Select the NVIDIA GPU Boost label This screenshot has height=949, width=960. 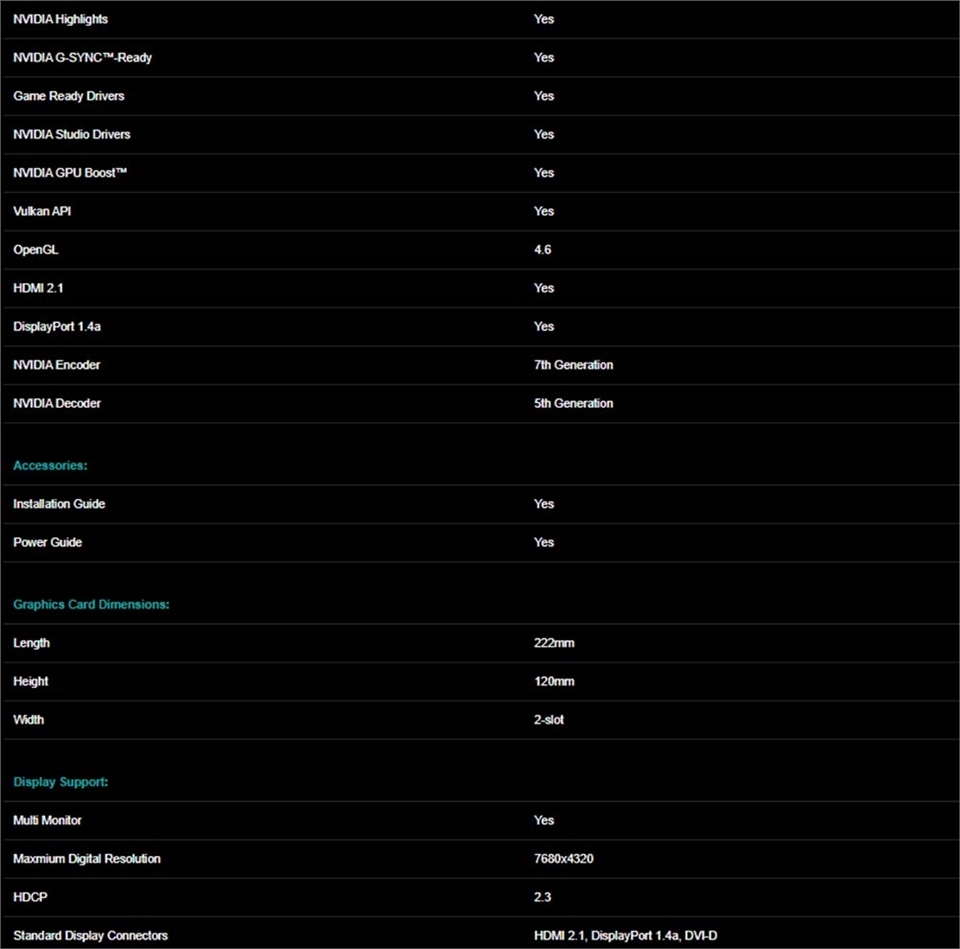[70, 173]
